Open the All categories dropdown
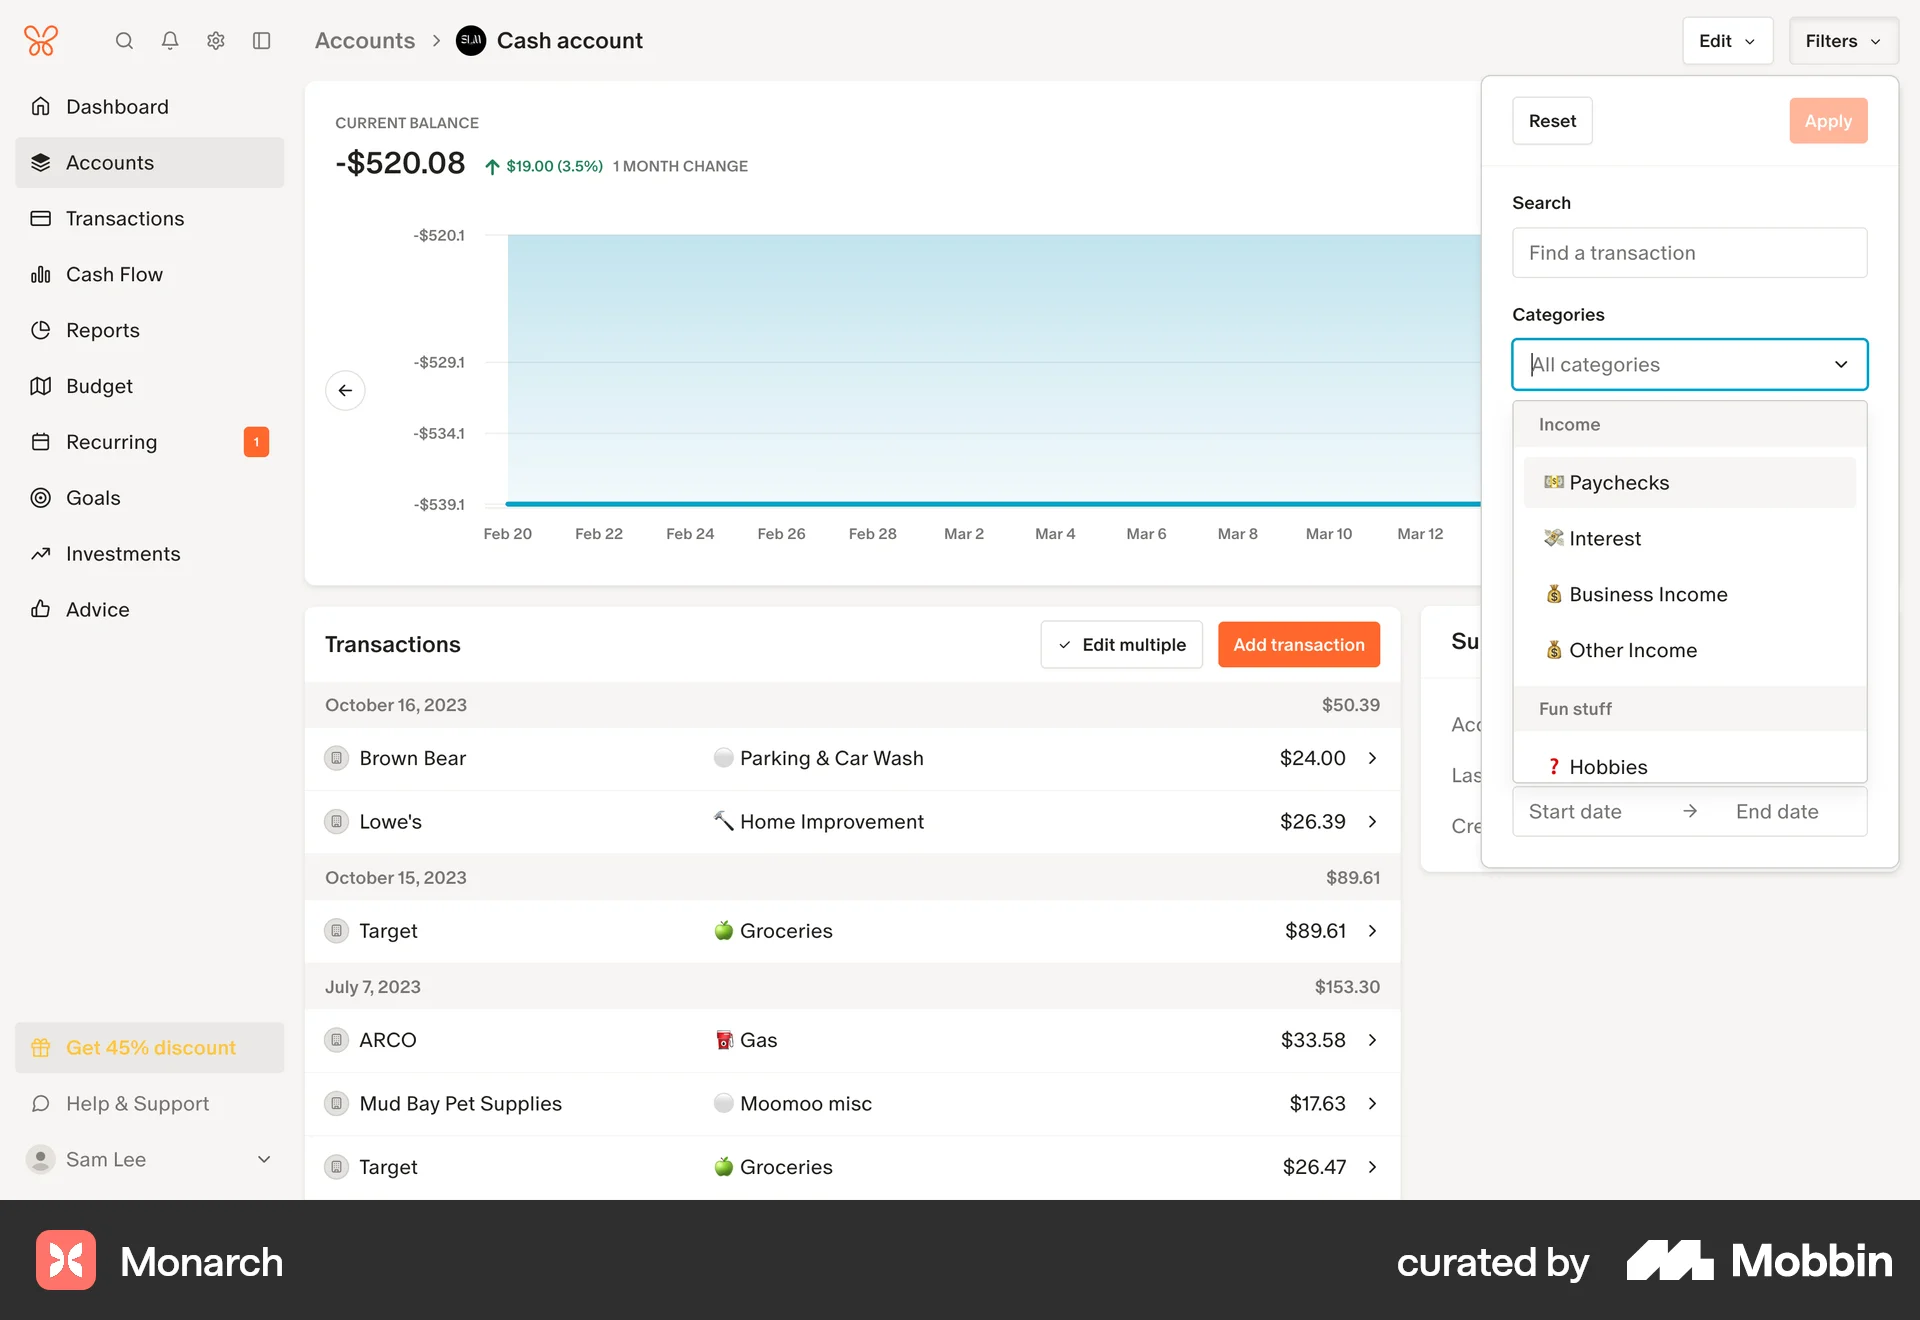 click(1688, 364)
